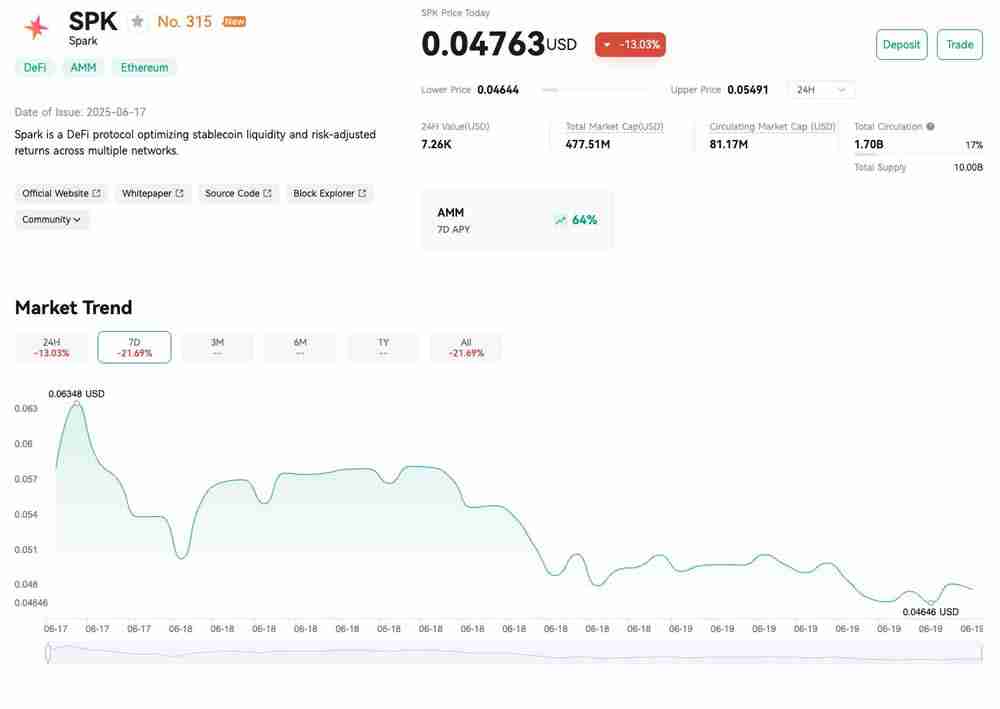1000x709 pixels.
Task: Expand the Community dropdown
Action: 51,219
